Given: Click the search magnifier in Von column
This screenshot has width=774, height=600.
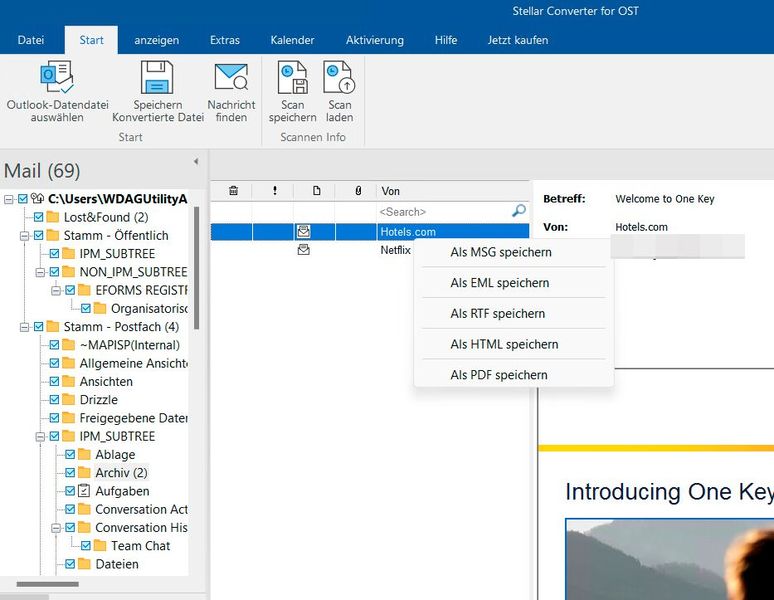Looking at the screenshot, I should (518, 211).
